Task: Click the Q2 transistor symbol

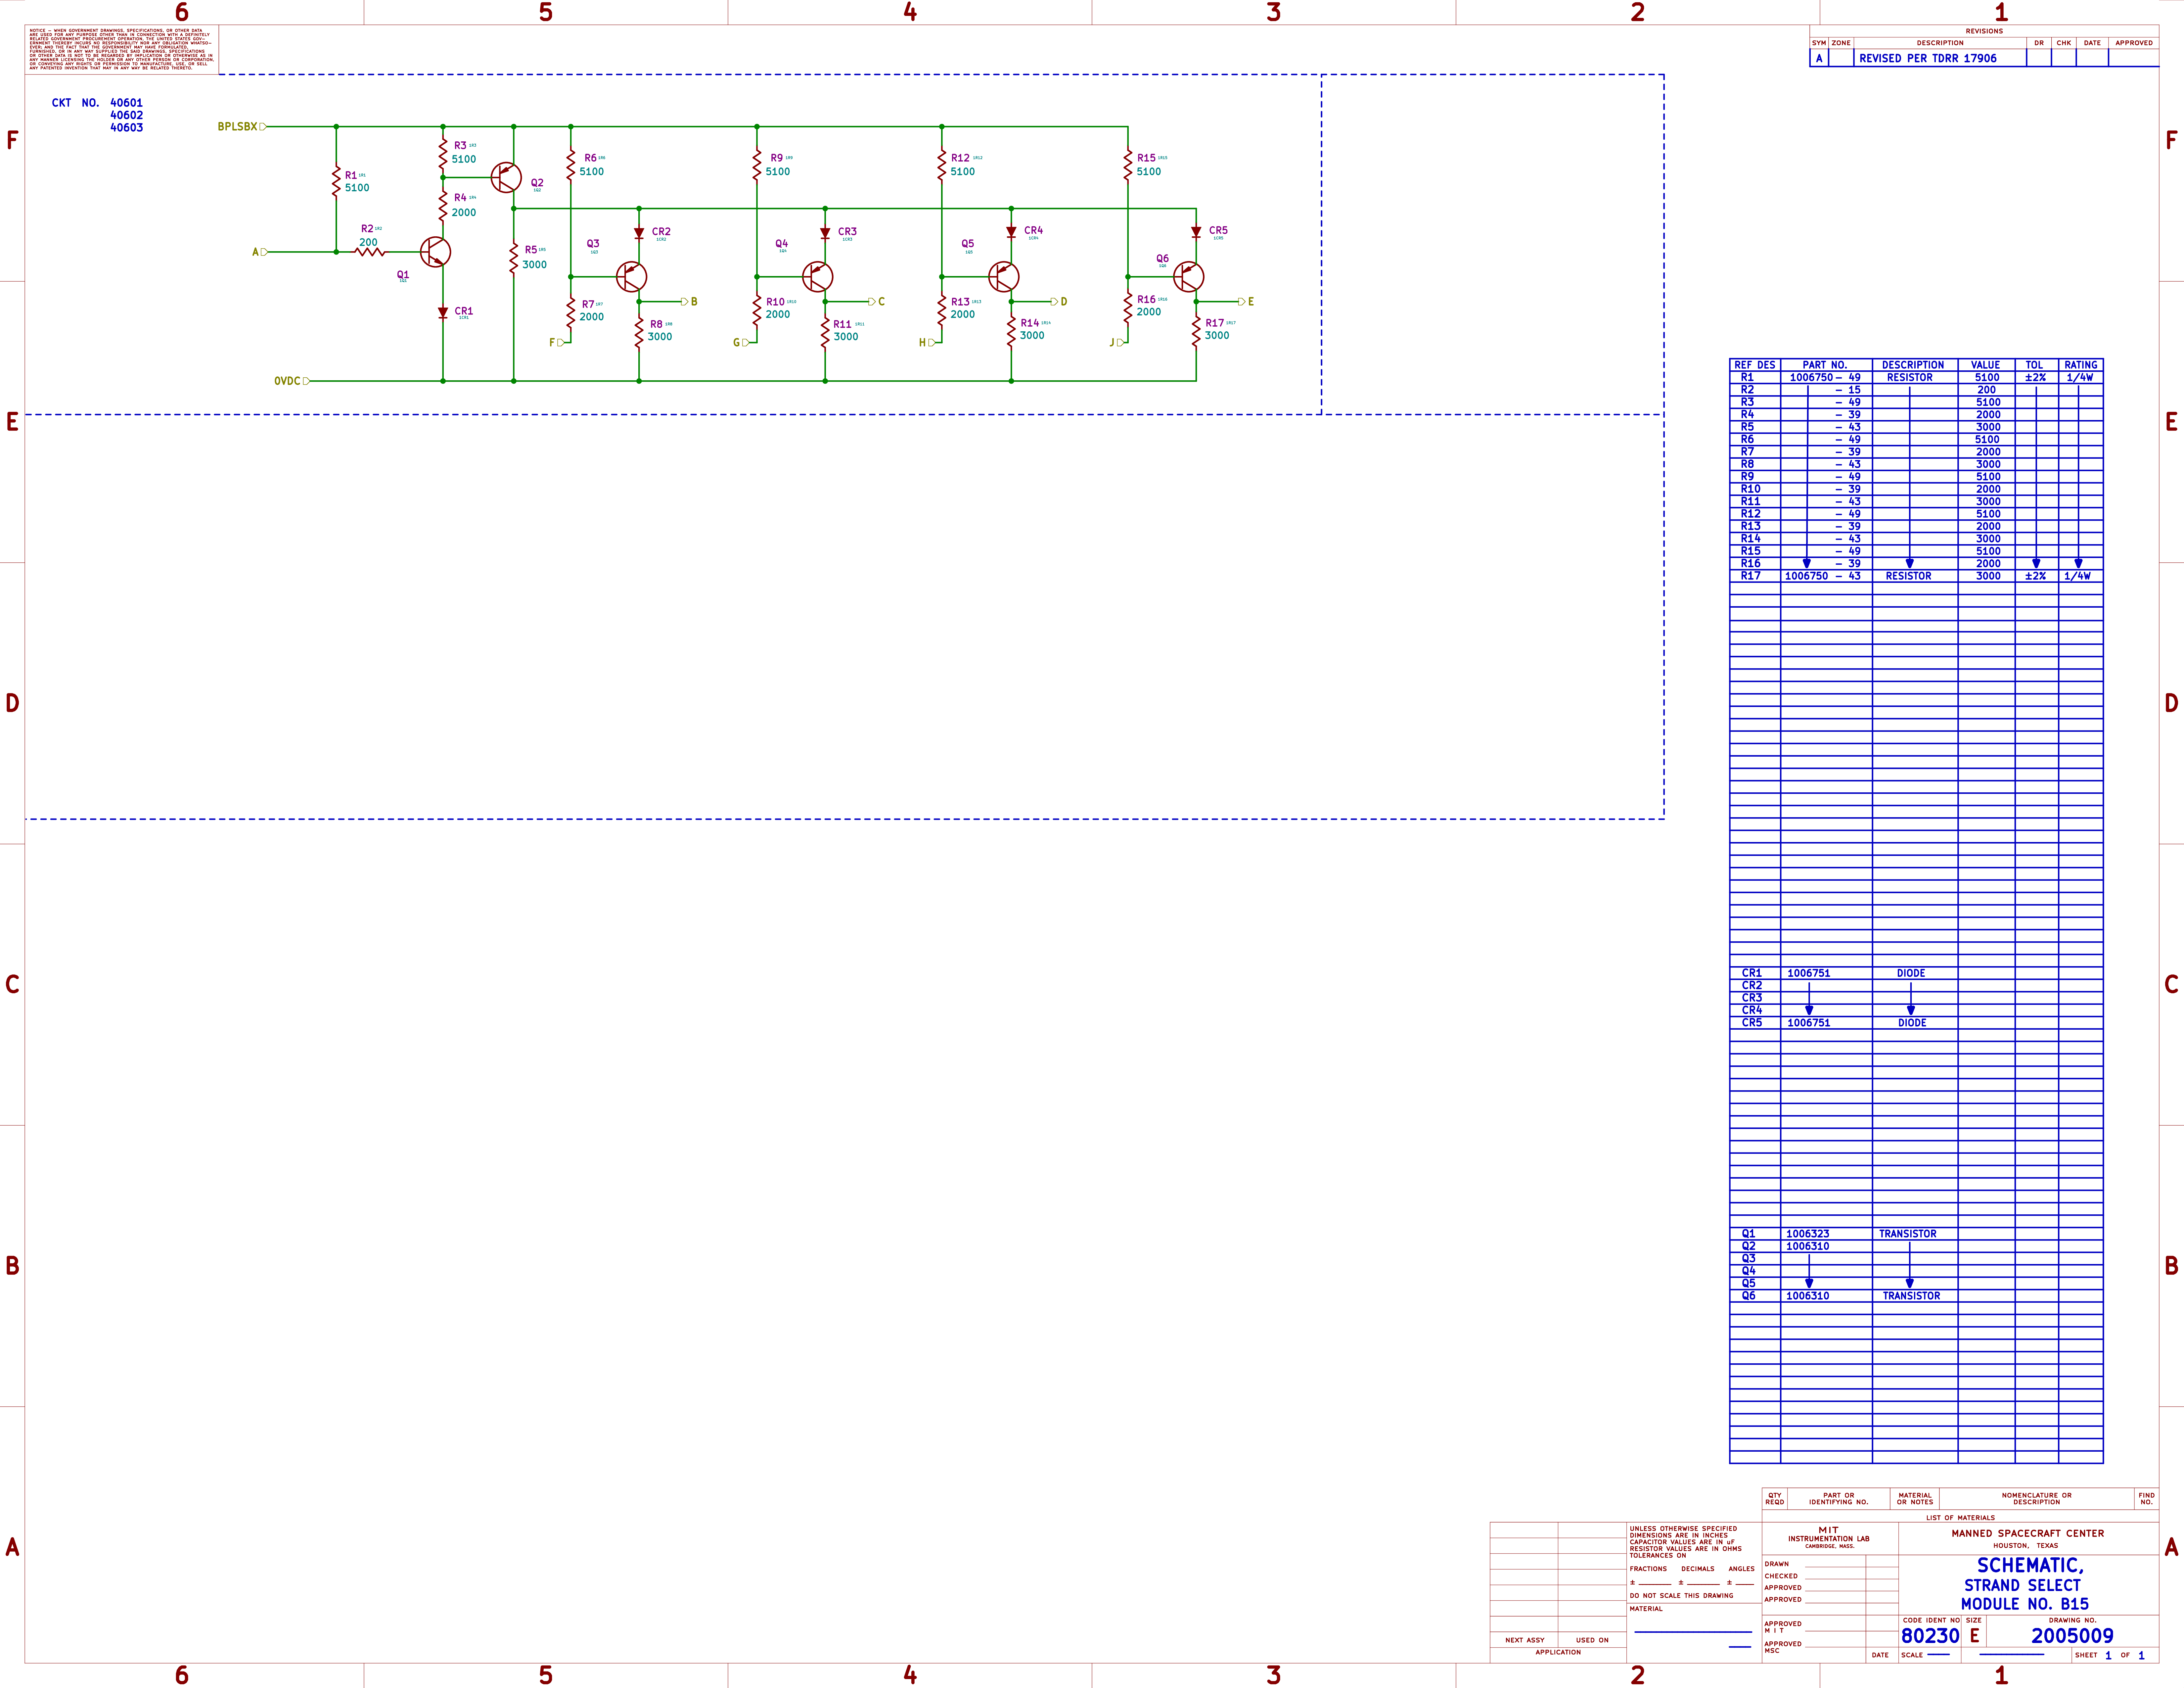Action: pos(506,178)
